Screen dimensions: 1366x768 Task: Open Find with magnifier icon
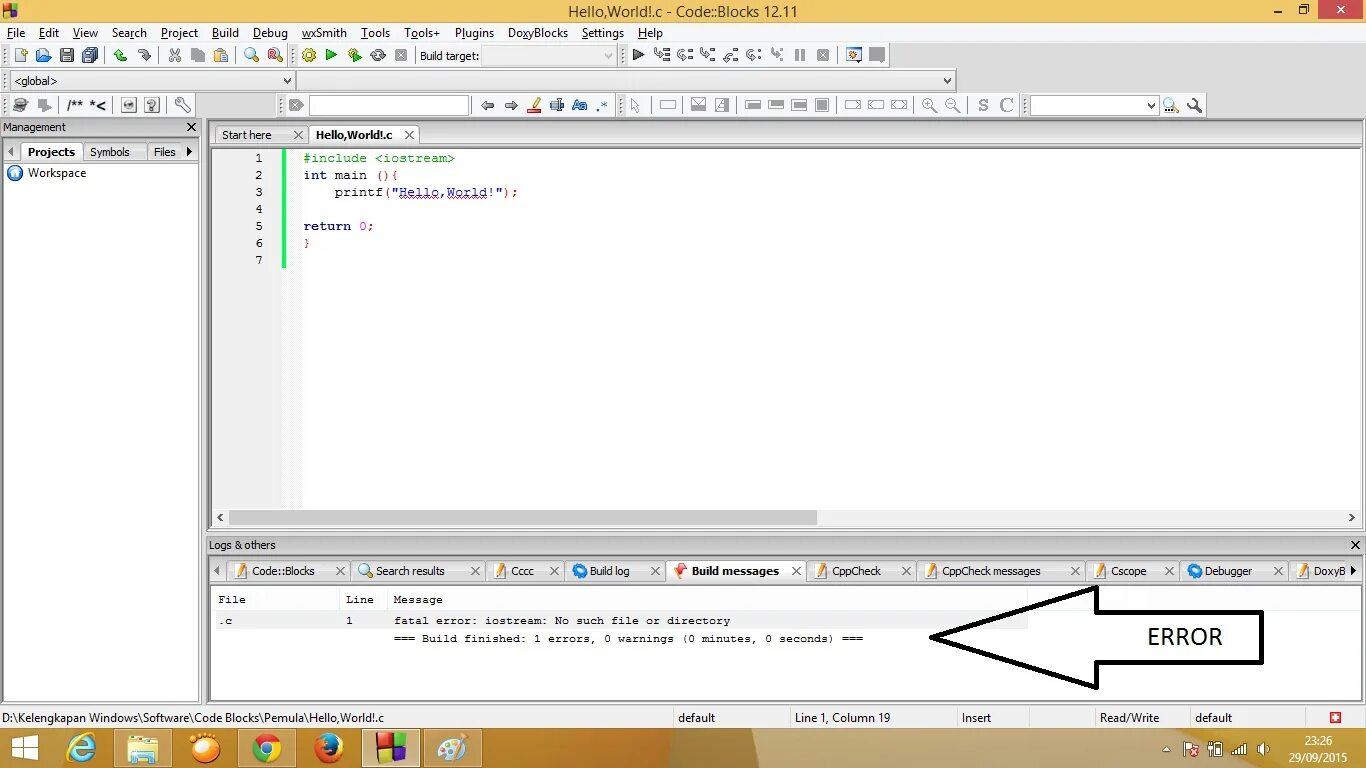(251, 56)
